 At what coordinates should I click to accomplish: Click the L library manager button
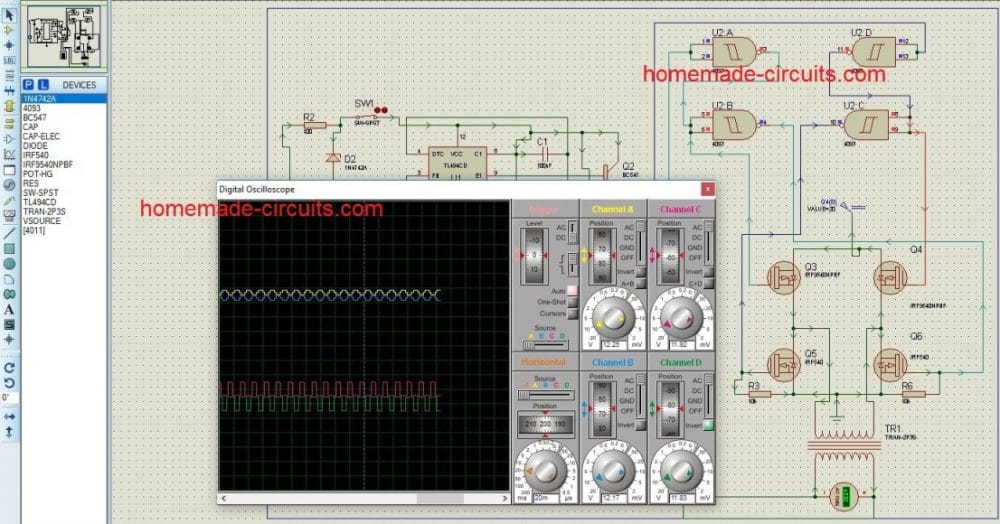42,85
